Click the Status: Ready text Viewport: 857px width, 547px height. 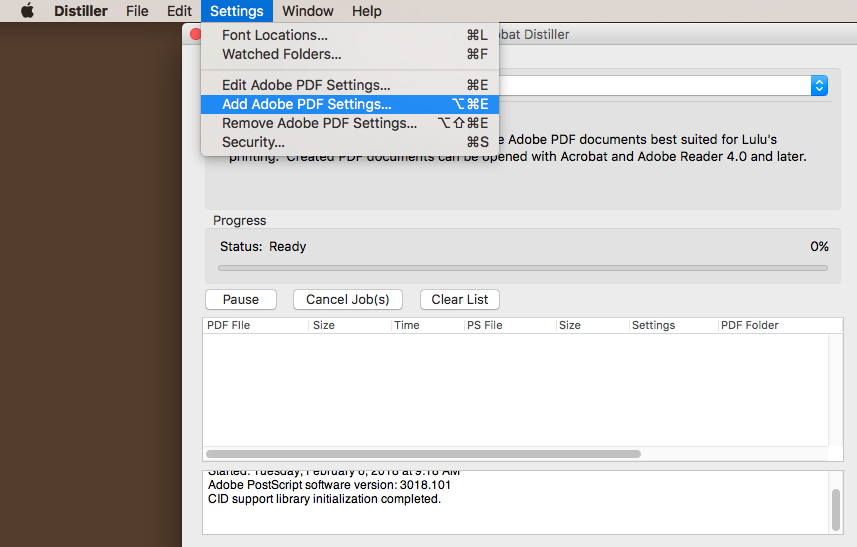click(263, 246)
